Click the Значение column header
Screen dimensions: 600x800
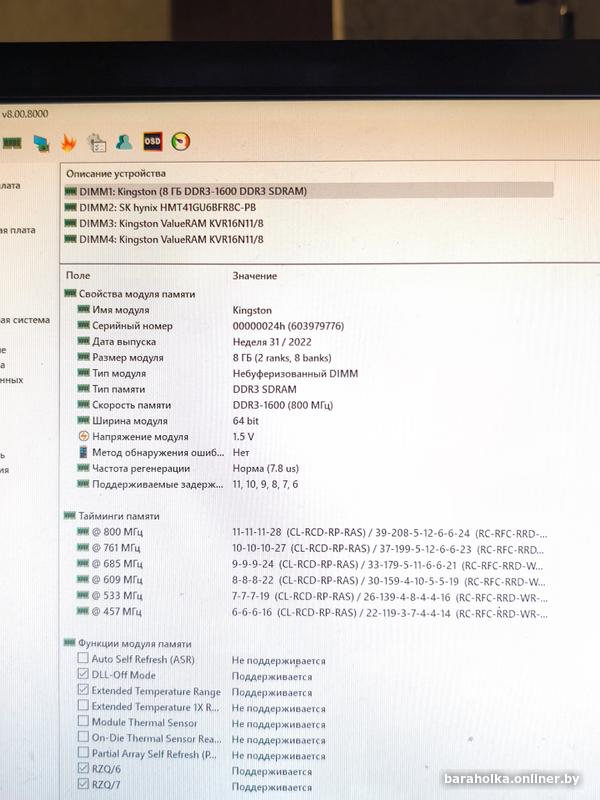click(x=255, y=276)
